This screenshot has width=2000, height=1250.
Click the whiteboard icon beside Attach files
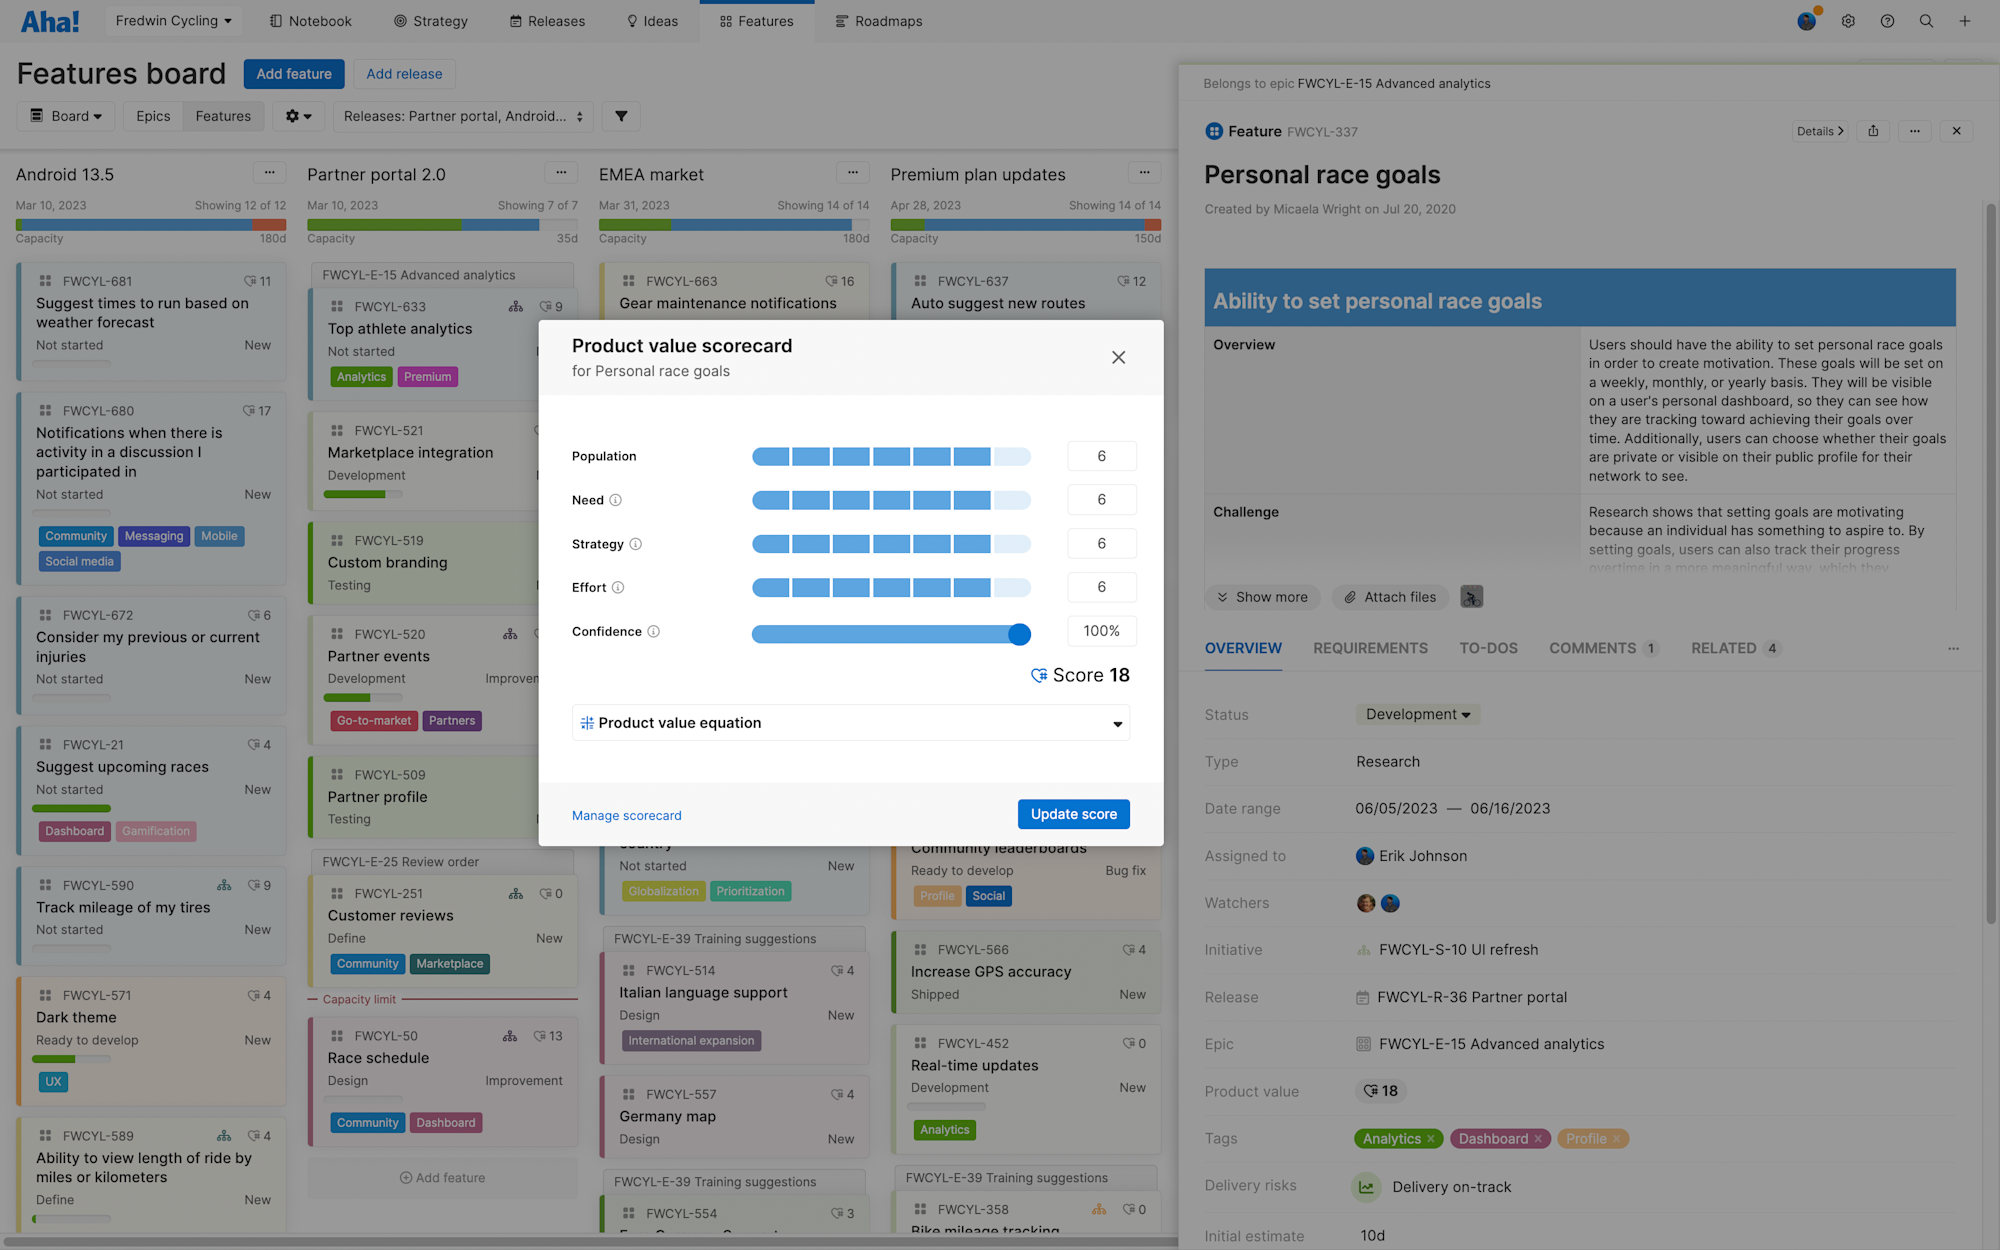(x=1471, y=597)
